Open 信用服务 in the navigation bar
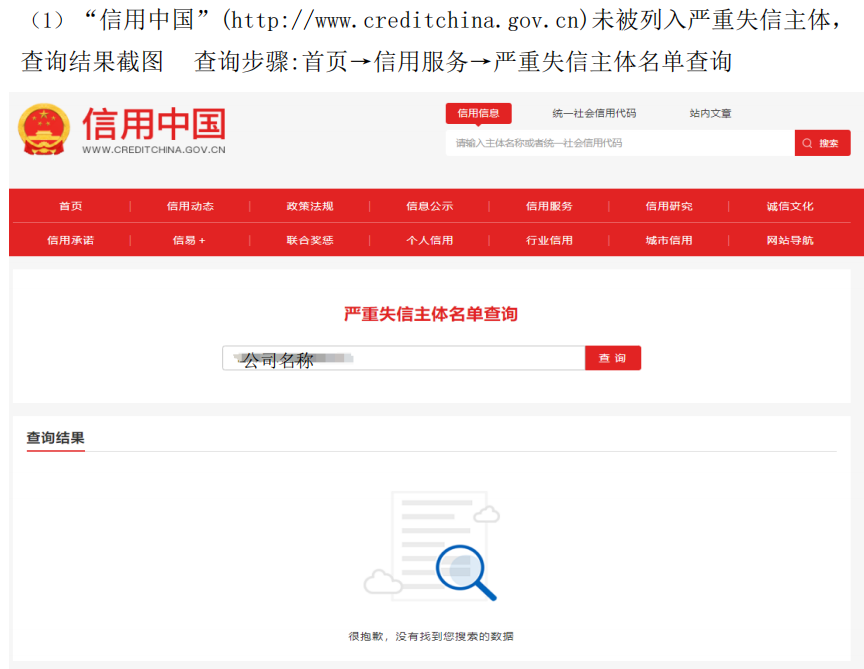The image size is (864, 669). click(549, 206)
